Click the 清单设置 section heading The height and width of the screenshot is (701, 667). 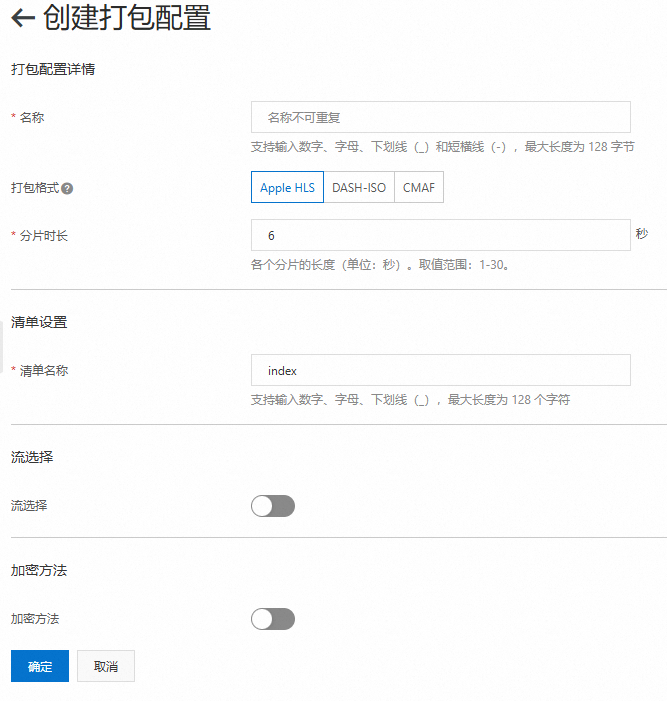[39, 322]
